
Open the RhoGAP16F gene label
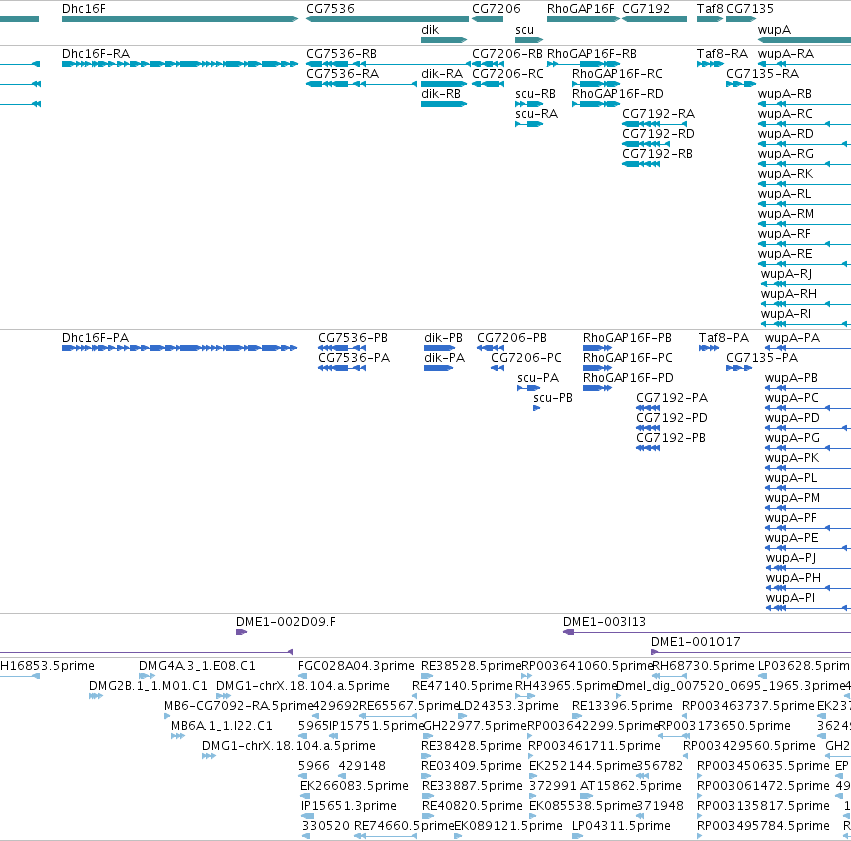[x=581, y=9]
